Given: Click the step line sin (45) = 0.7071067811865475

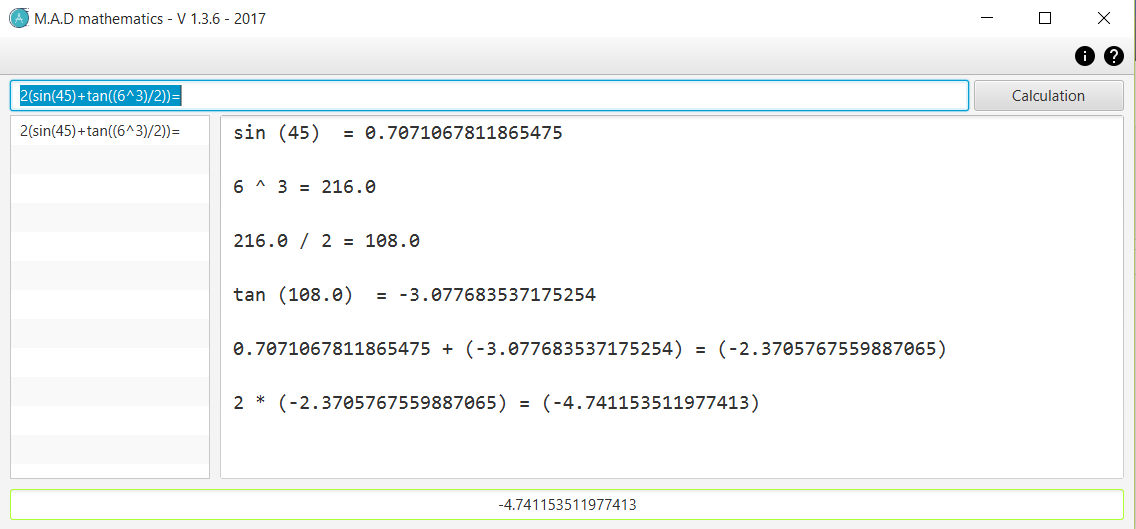Looking at the screenshot, I should coord(398,133).
